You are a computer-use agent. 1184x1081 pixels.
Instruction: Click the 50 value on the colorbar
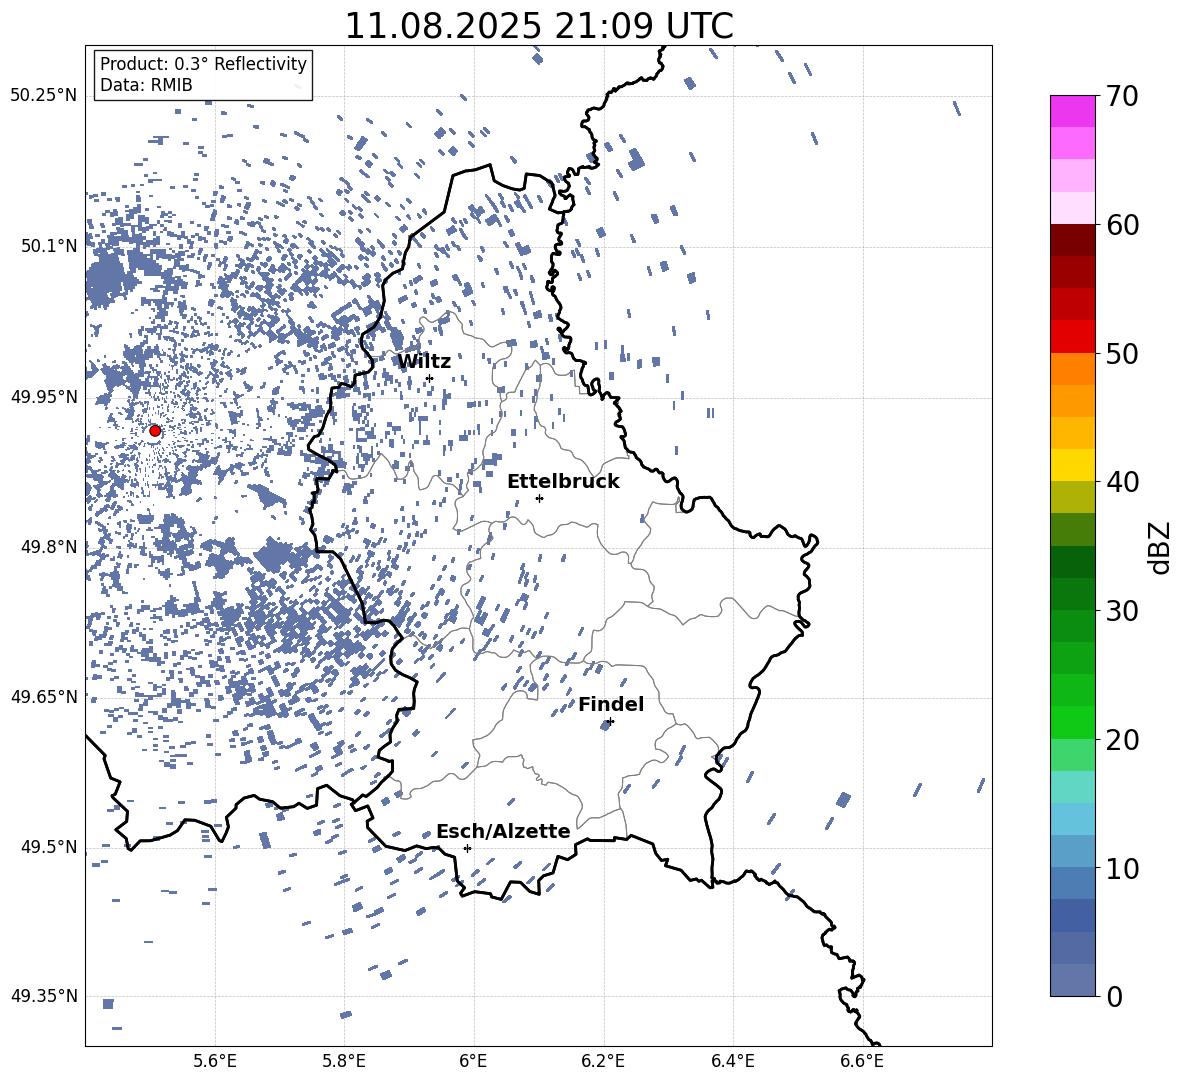pyautogui.click(x=1123, y=353)
